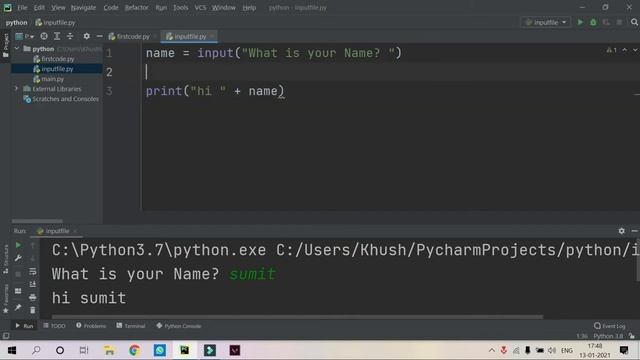Select firstcode.py in project tree

coord(58,59)
